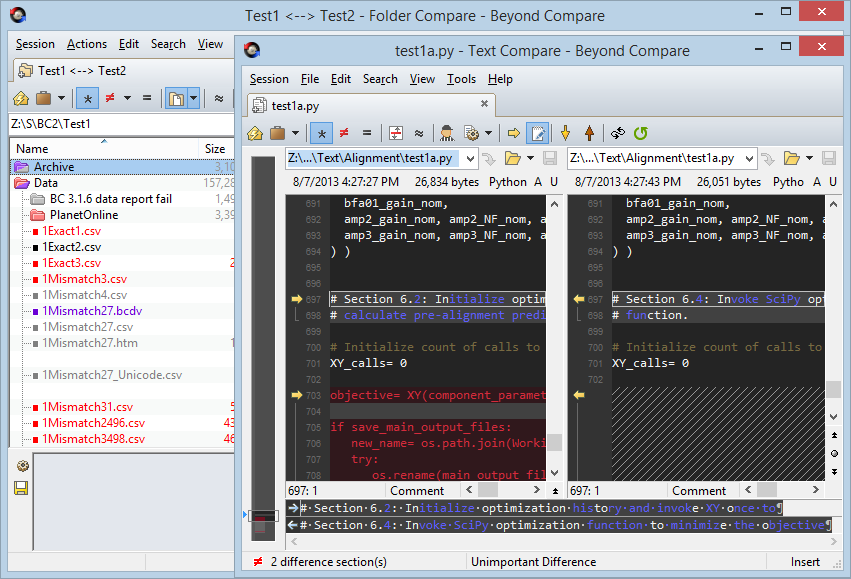Click the Swap Sides icon
The height and width of the screenshot is (579, 851).
[x=617, y=132]
